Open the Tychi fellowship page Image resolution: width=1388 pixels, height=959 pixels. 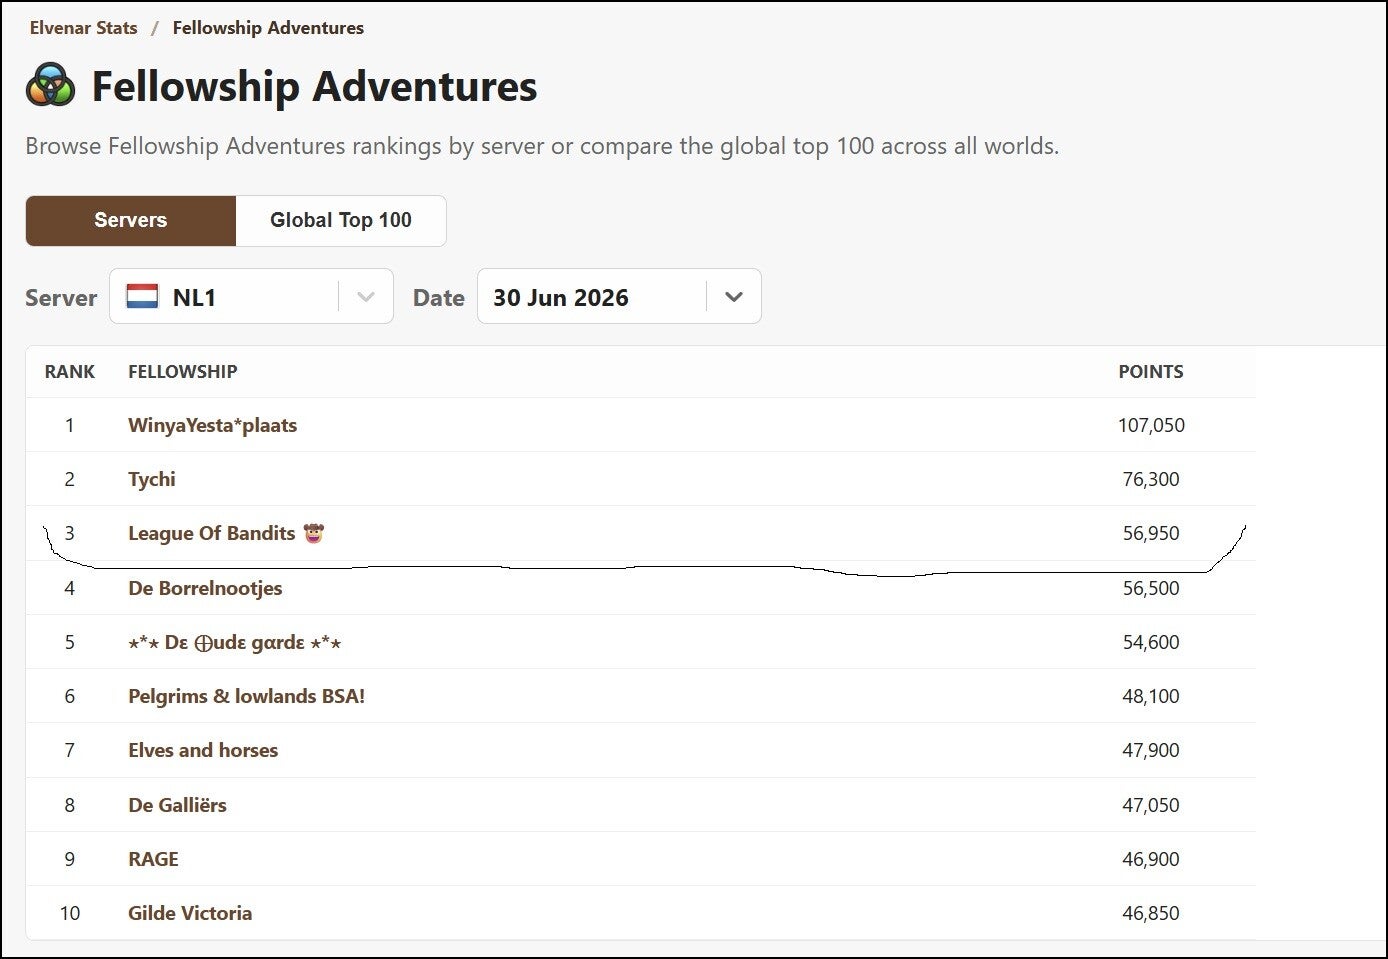tap(152, 479)
